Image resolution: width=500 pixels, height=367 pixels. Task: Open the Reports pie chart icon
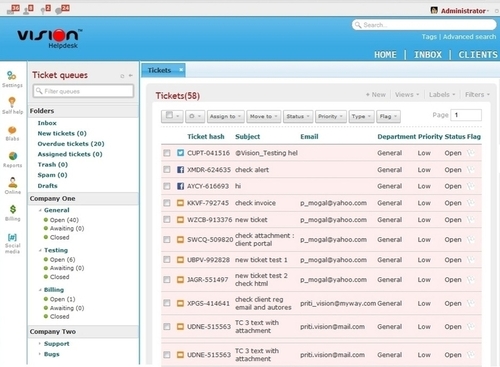pos(13,156)
